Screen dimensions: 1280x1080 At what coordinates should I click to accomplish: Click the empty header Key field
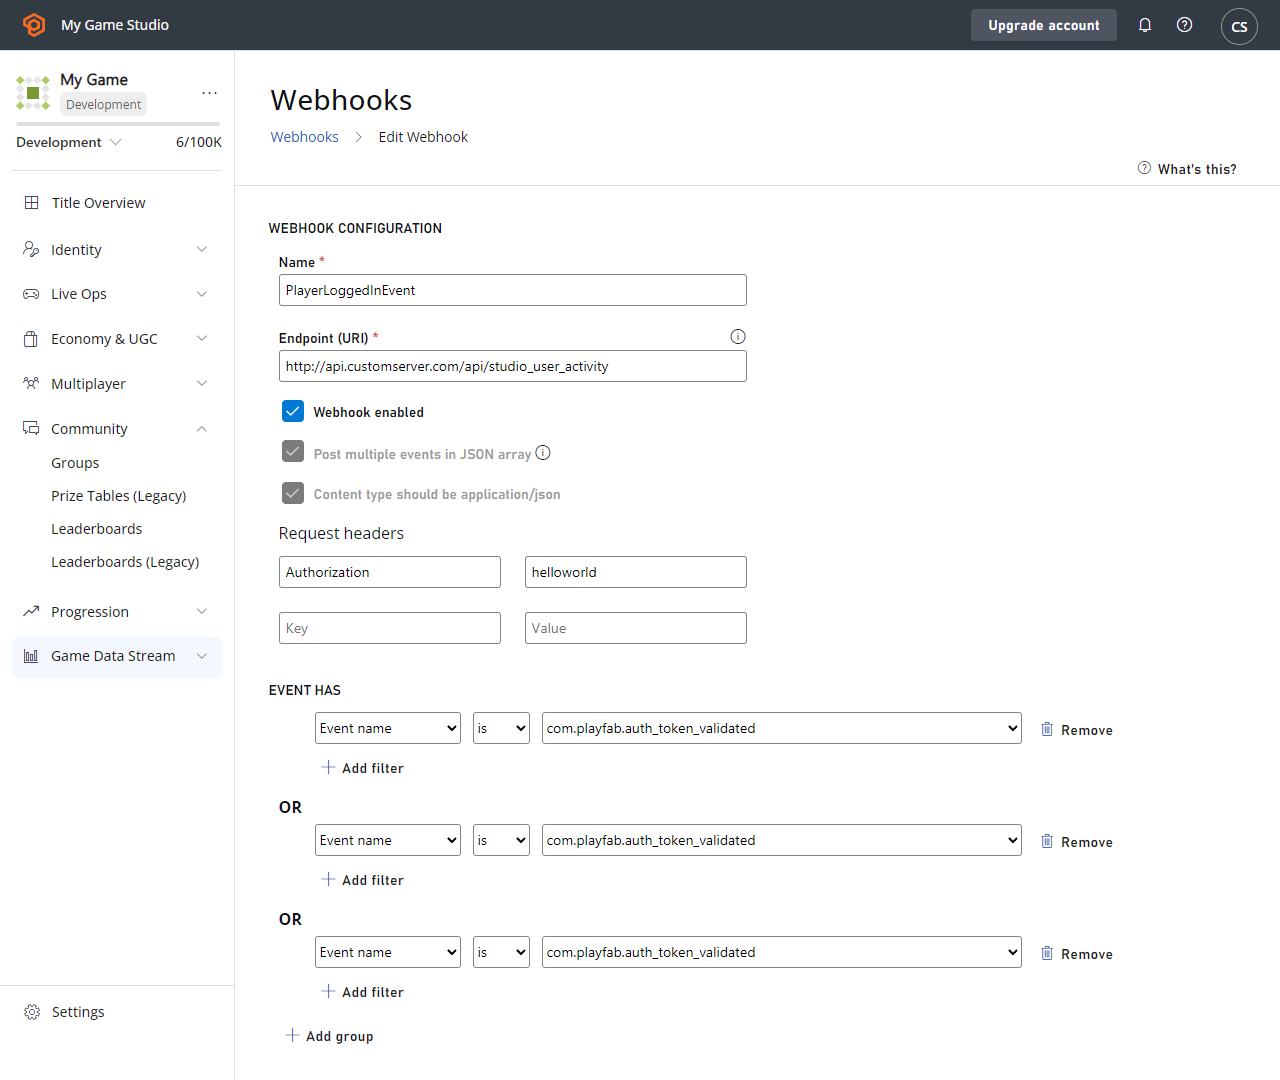(390, 628)
